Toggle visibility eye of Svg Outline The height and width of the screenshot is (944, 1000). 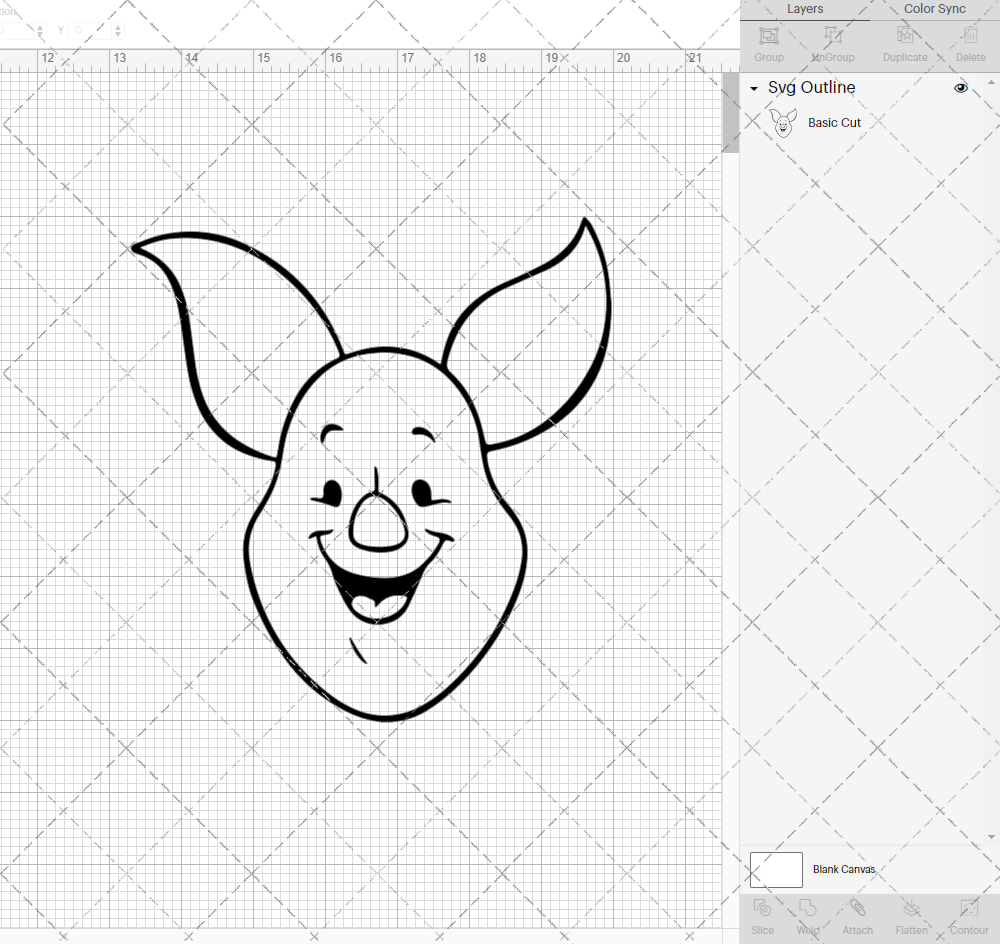[x=960, y=88]
